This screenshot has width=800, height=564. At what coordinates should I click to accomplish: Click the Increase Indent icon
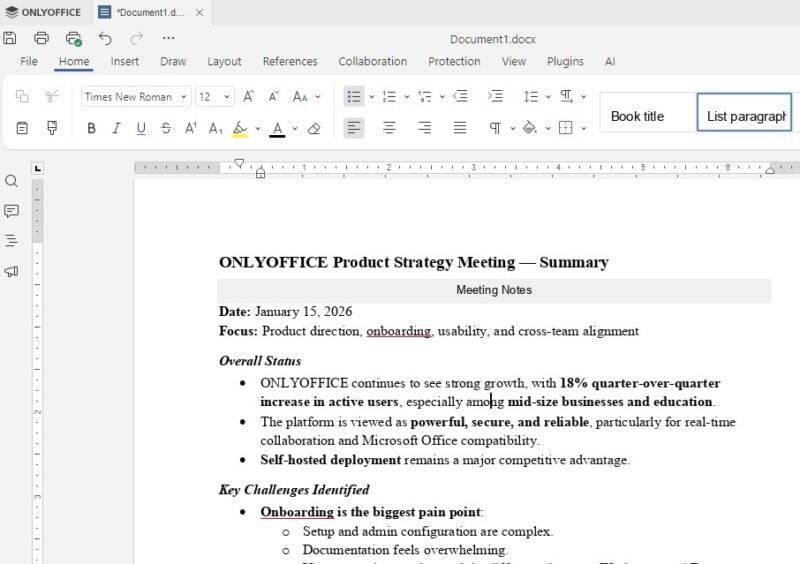click(x=495, y=96)
